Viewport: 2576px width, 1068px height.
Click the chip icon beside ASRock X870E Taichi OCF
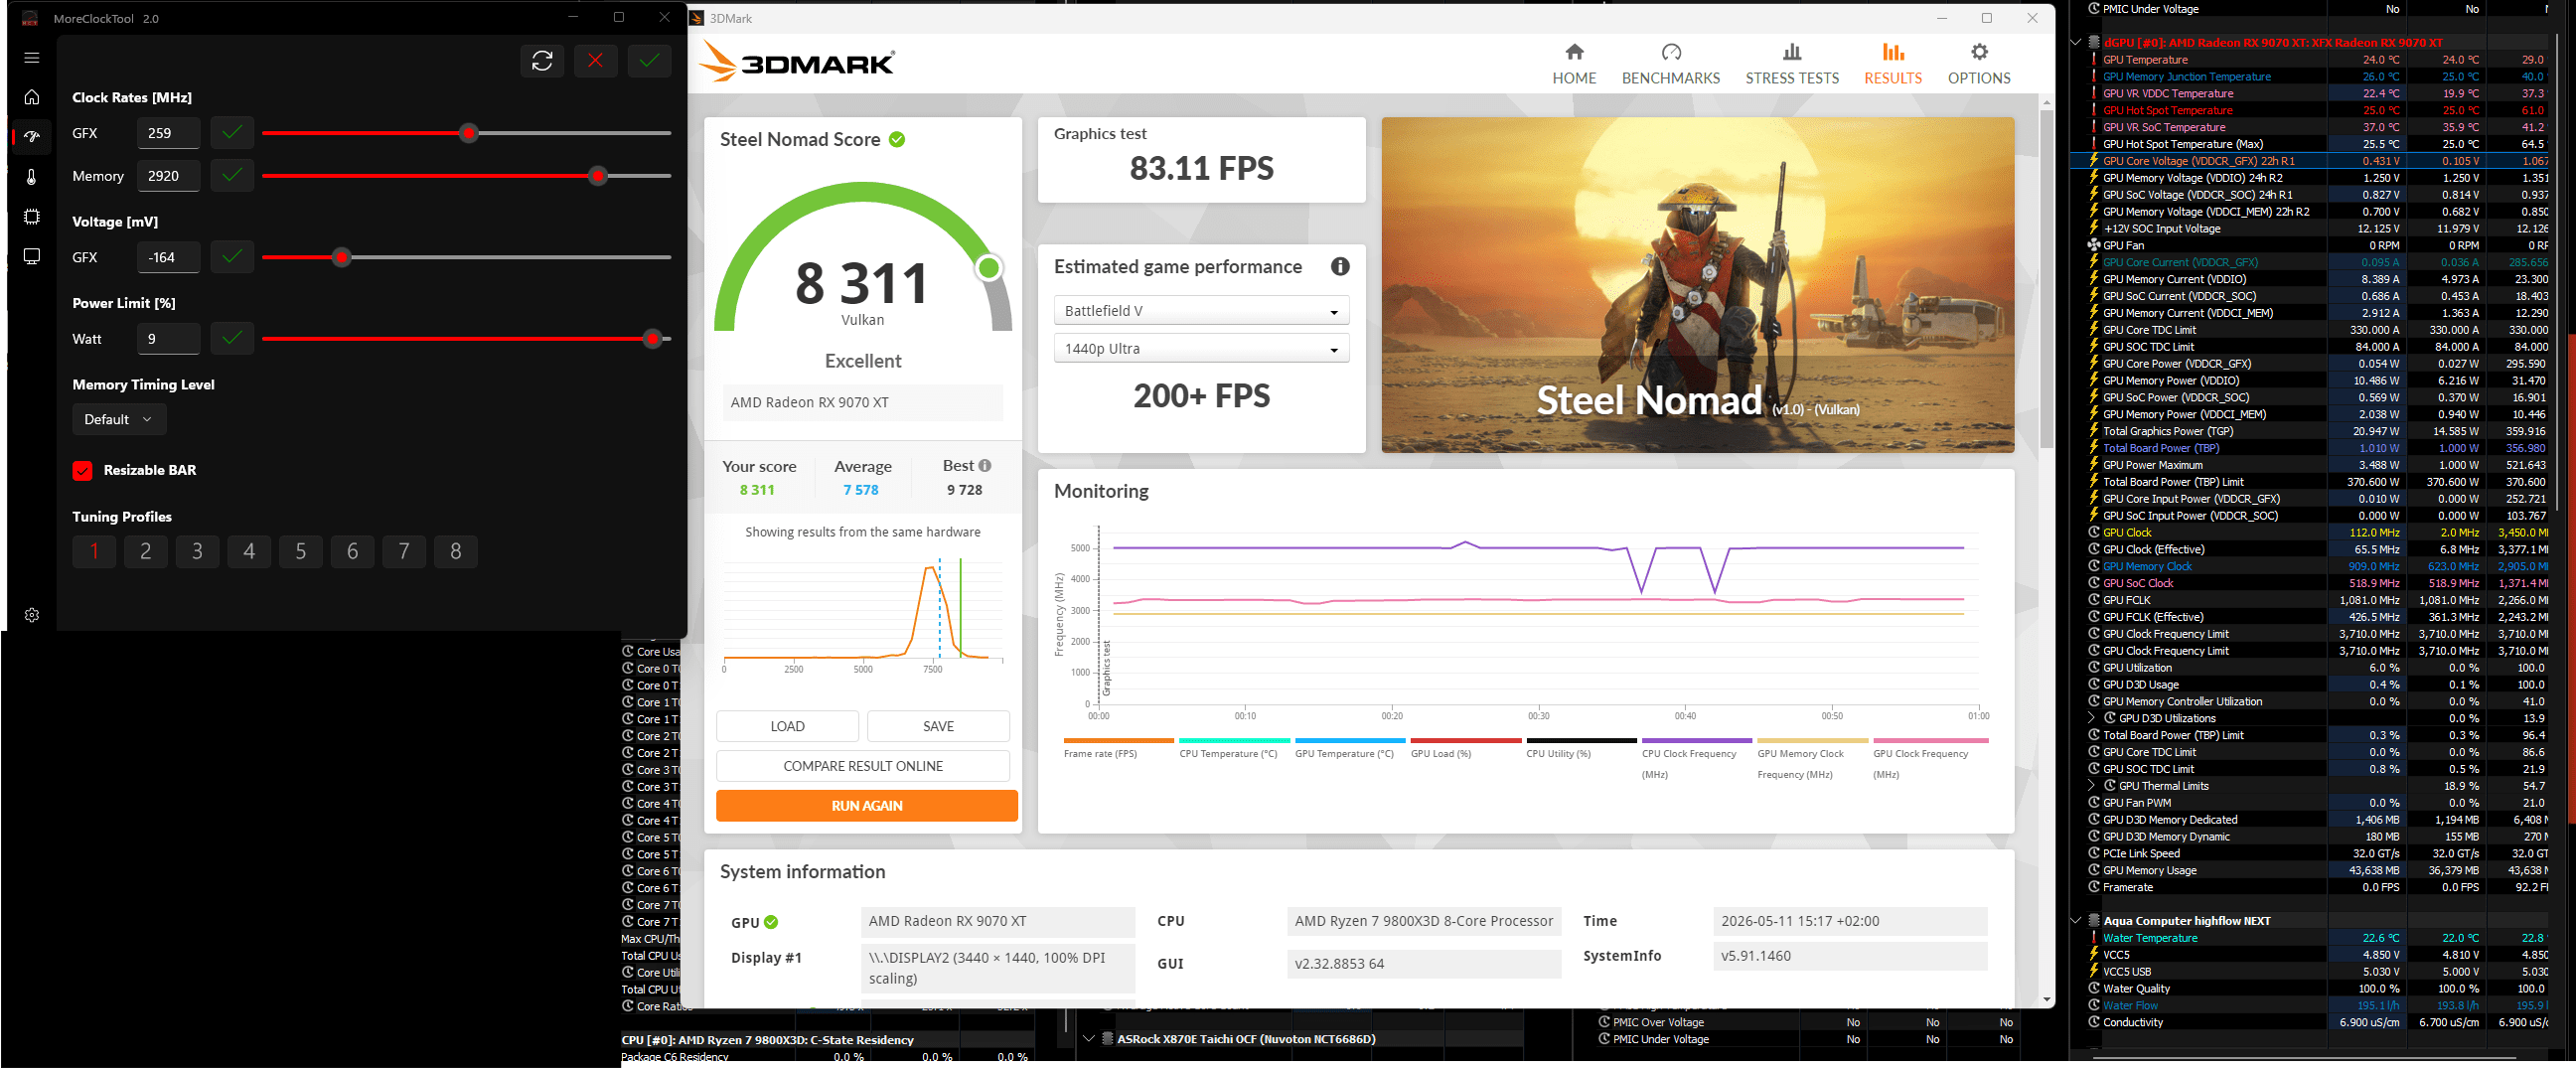1107,1039
